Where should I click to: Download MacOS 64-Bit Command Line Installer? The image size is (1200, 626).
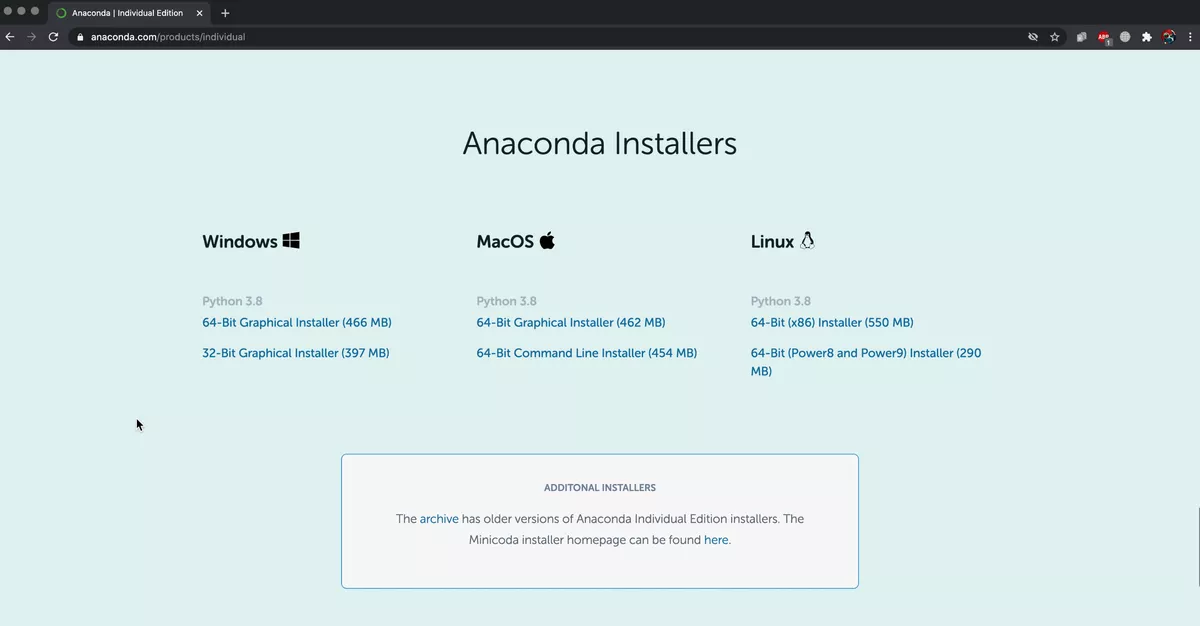(587, 353)
